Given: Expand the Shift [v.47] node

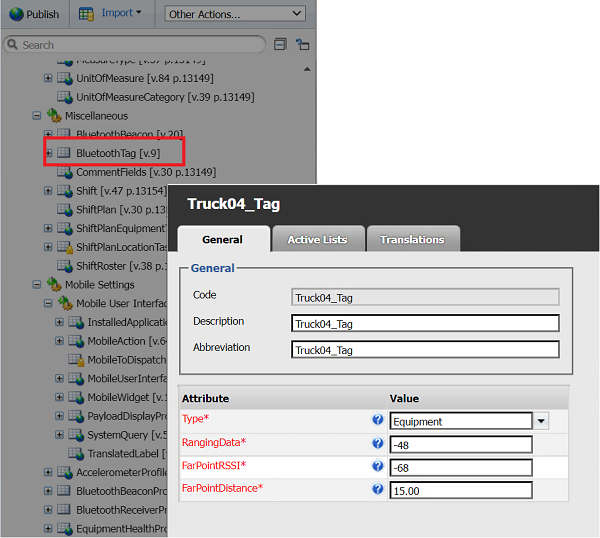Looking at the screenshot, I should [48, 191].
